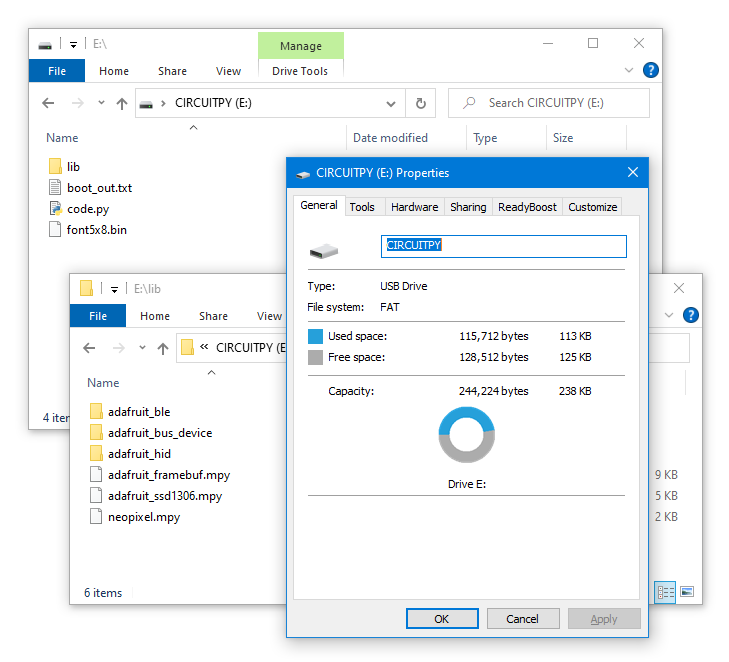
Task: Open File menu in E:\ window
Action: (57, 71)
